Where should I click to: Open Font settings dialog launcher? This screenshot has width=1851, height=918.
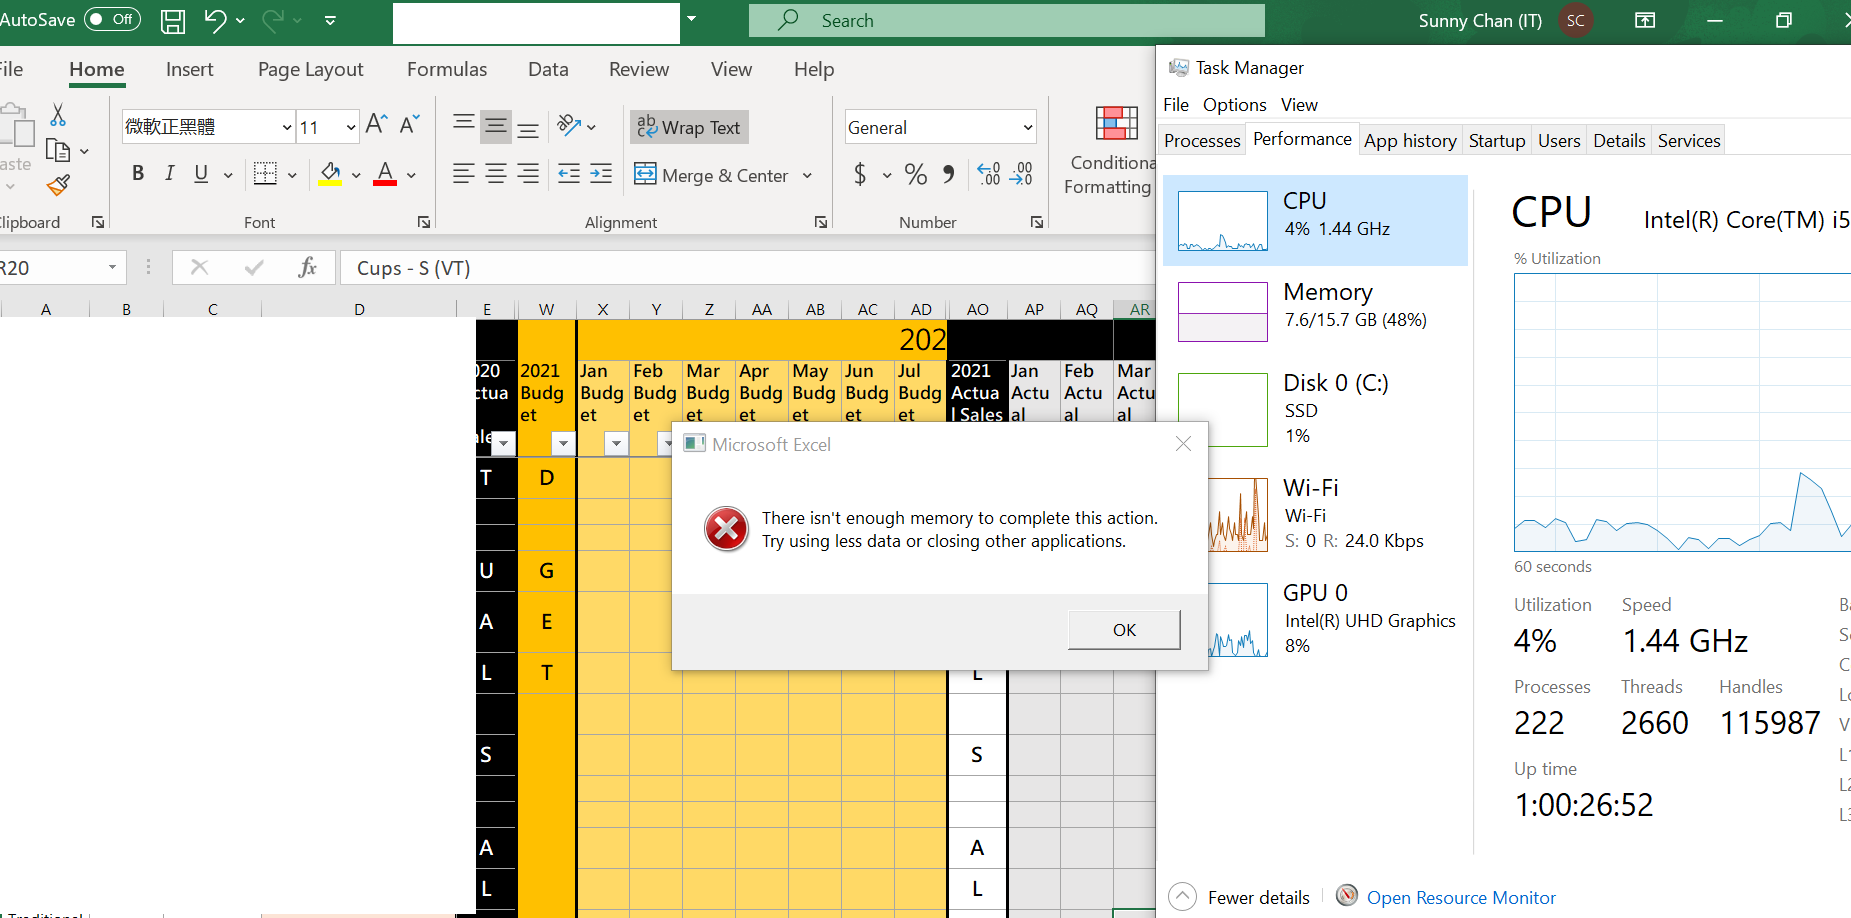424,222
